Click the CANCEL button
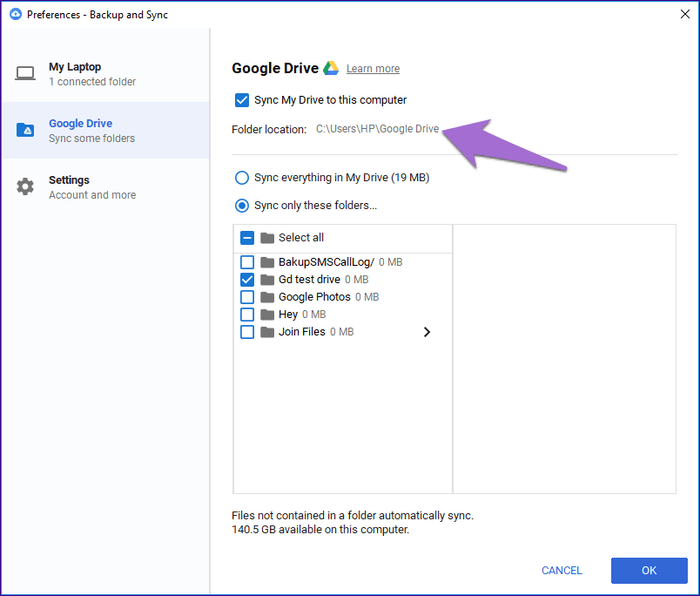This screenshot has height=596, width=700. pos(562,571)
